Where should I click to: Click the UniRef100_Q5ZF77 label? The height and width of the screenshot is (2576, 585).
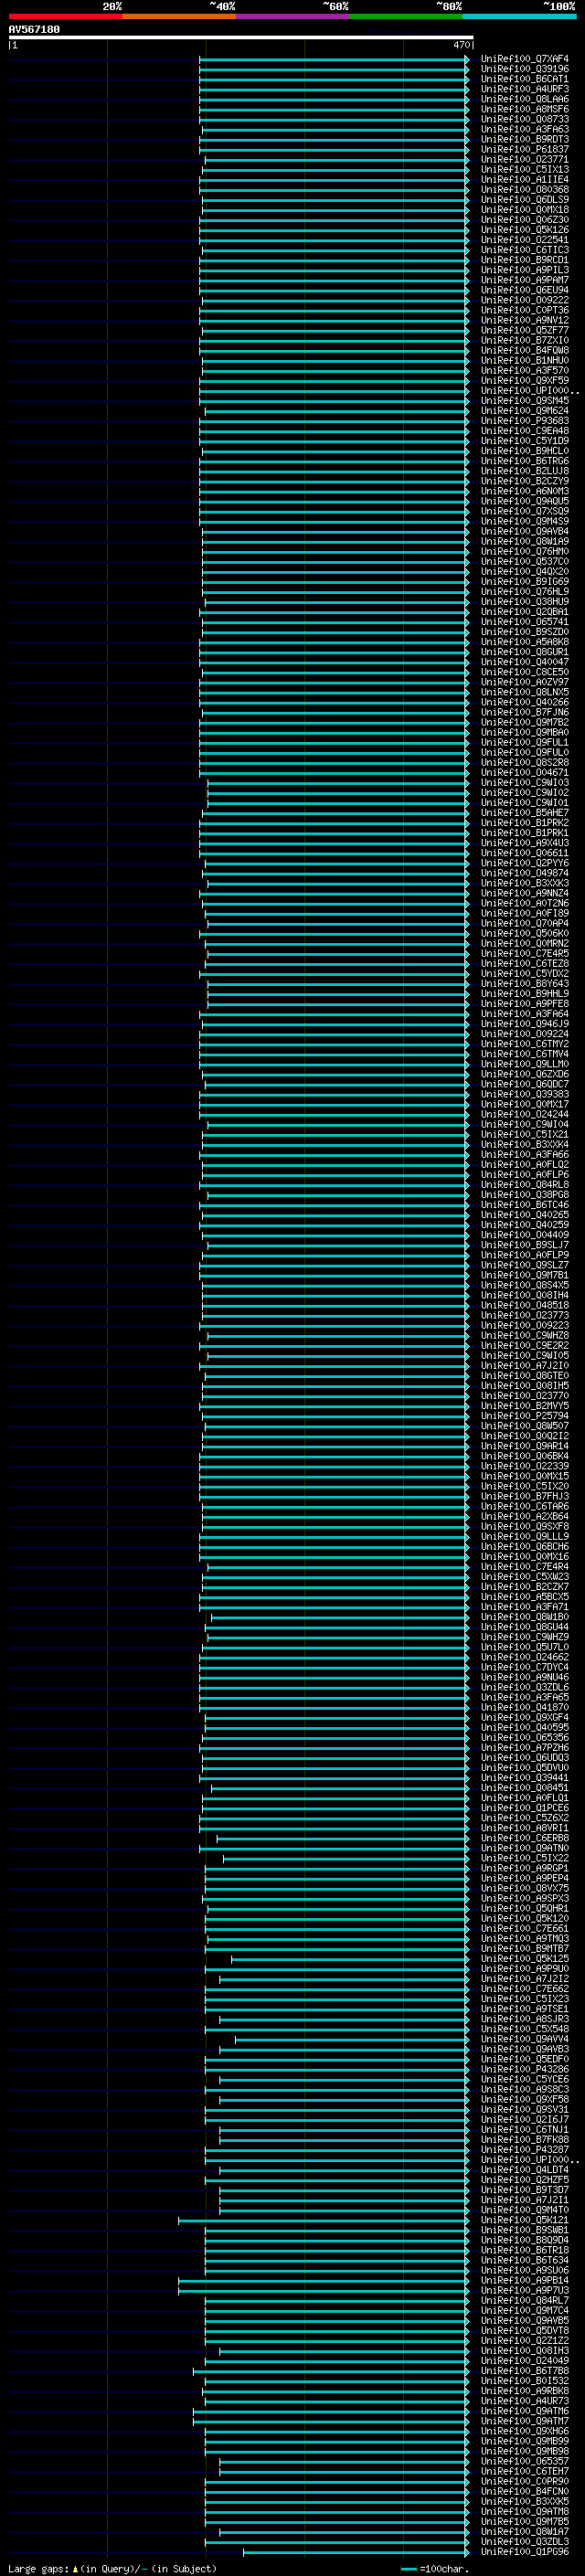[525, 330]
